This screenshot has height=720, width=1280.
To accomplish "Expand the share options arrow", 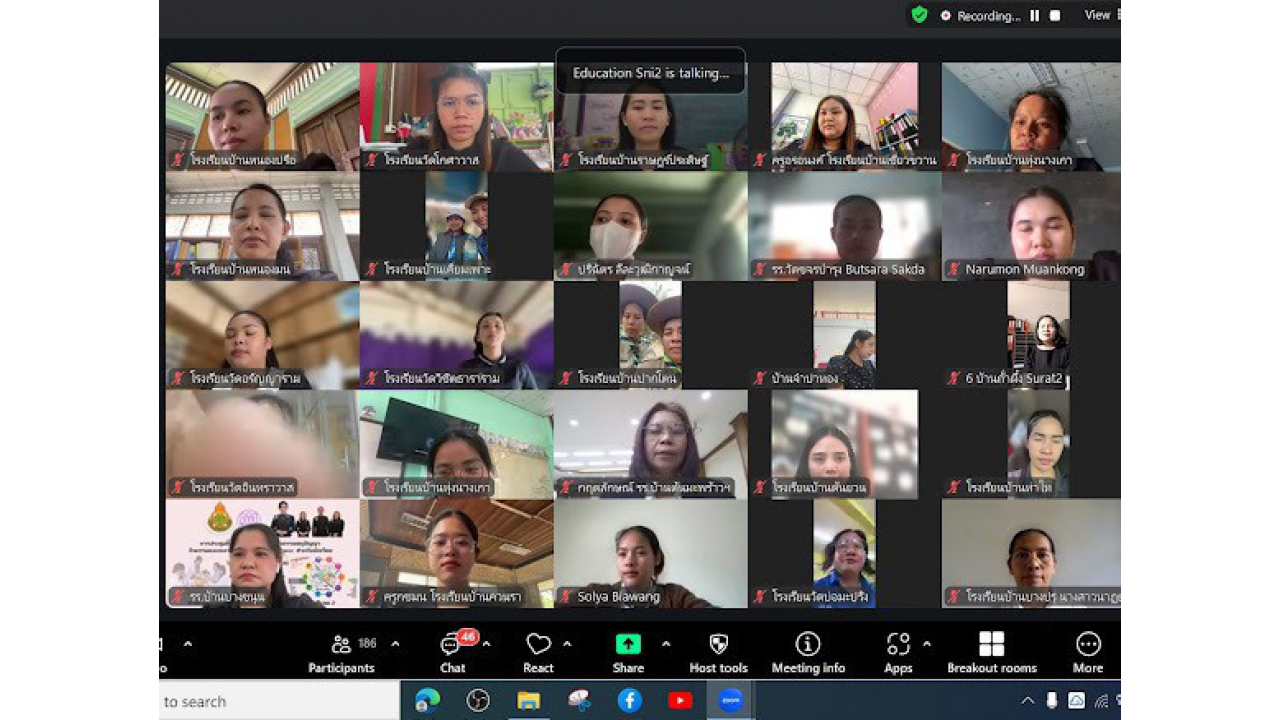I will 666,644.
